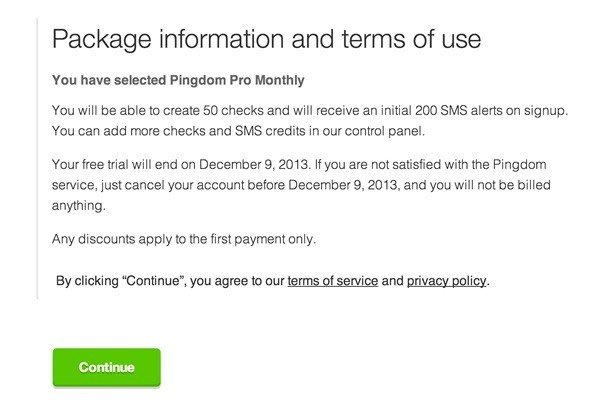Click 'you agree to our' text
Image resolution: width=589 pixels, height=405 pixels.
pyautogui.click(x=237, y=281)
